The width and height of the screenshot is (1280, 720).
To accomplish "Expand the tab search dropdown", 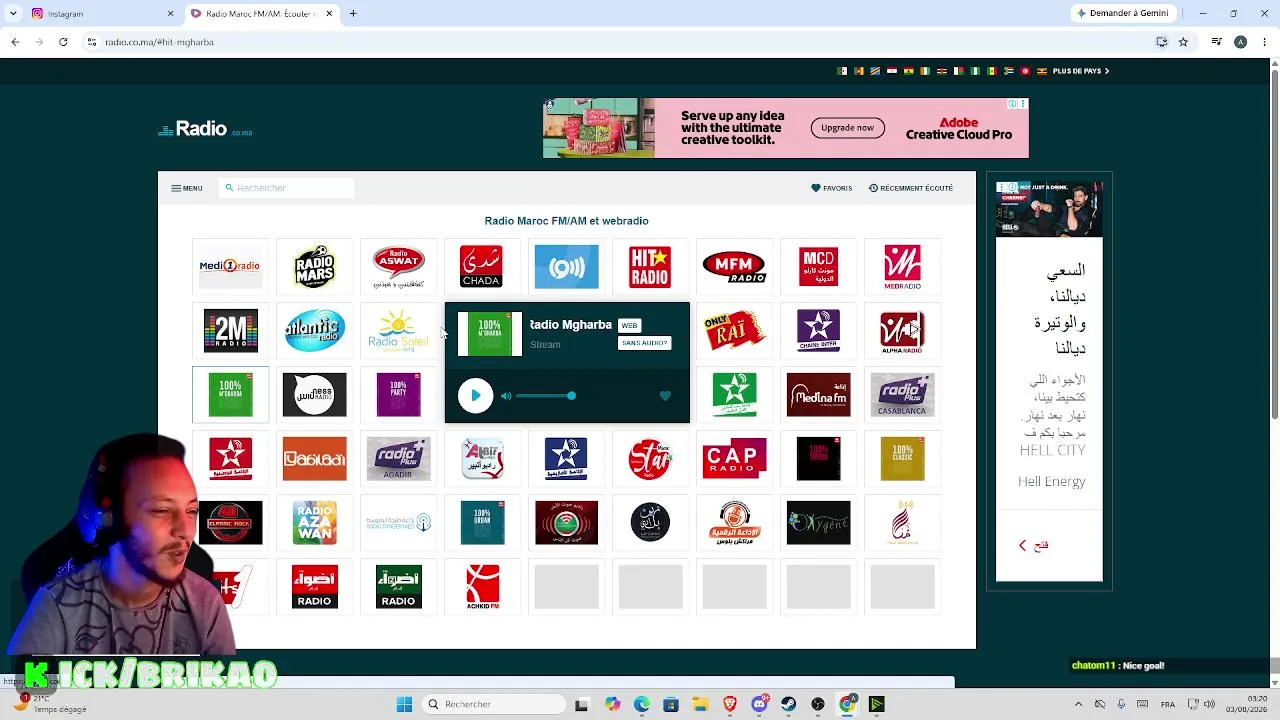I will tap(13, 14).
